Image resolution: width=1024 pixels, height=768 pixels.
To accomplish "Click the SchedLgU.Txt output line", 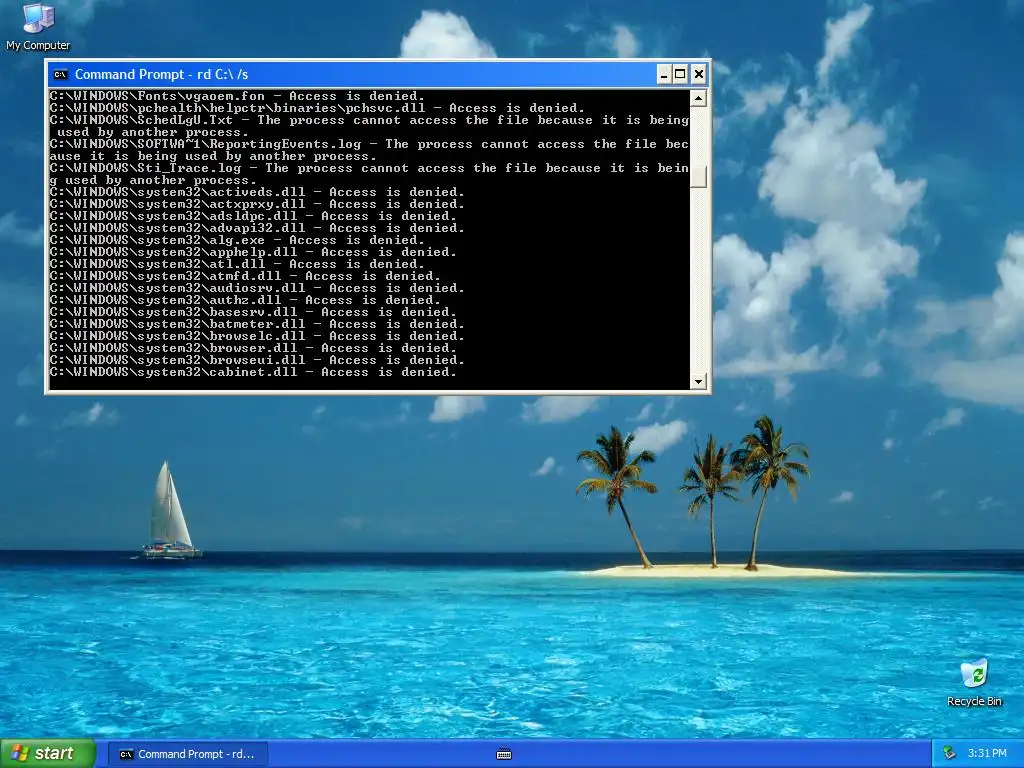I will [370, 126].
